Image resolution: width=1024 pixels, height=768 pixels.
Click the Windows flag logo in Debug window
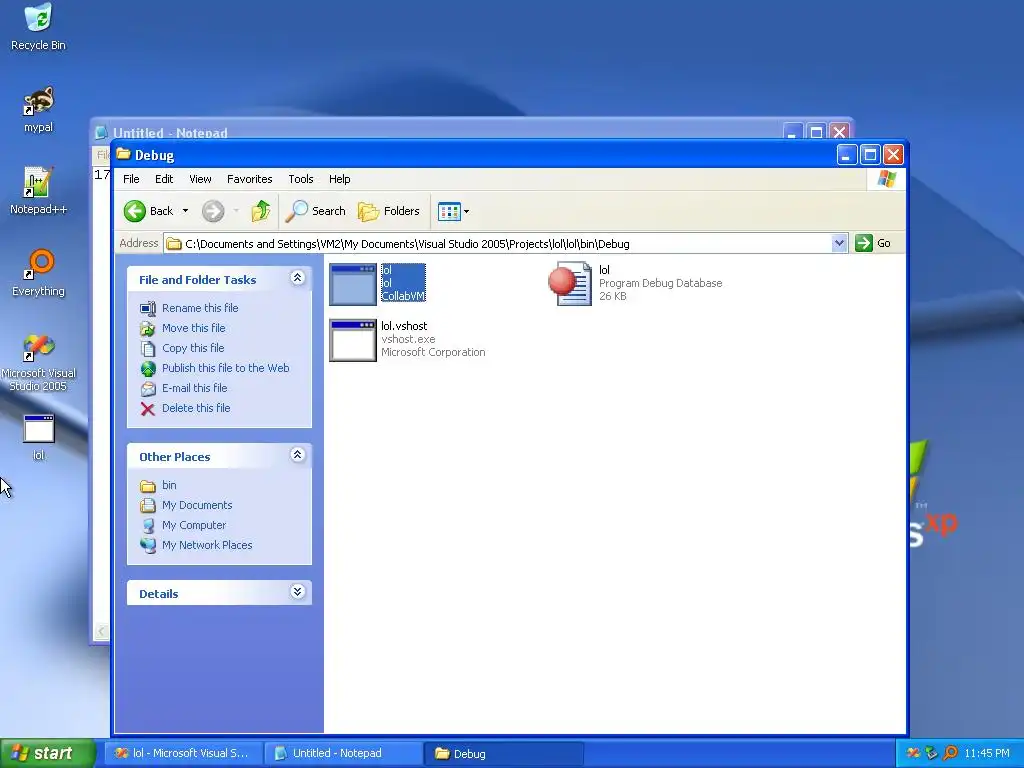(886, 179)
